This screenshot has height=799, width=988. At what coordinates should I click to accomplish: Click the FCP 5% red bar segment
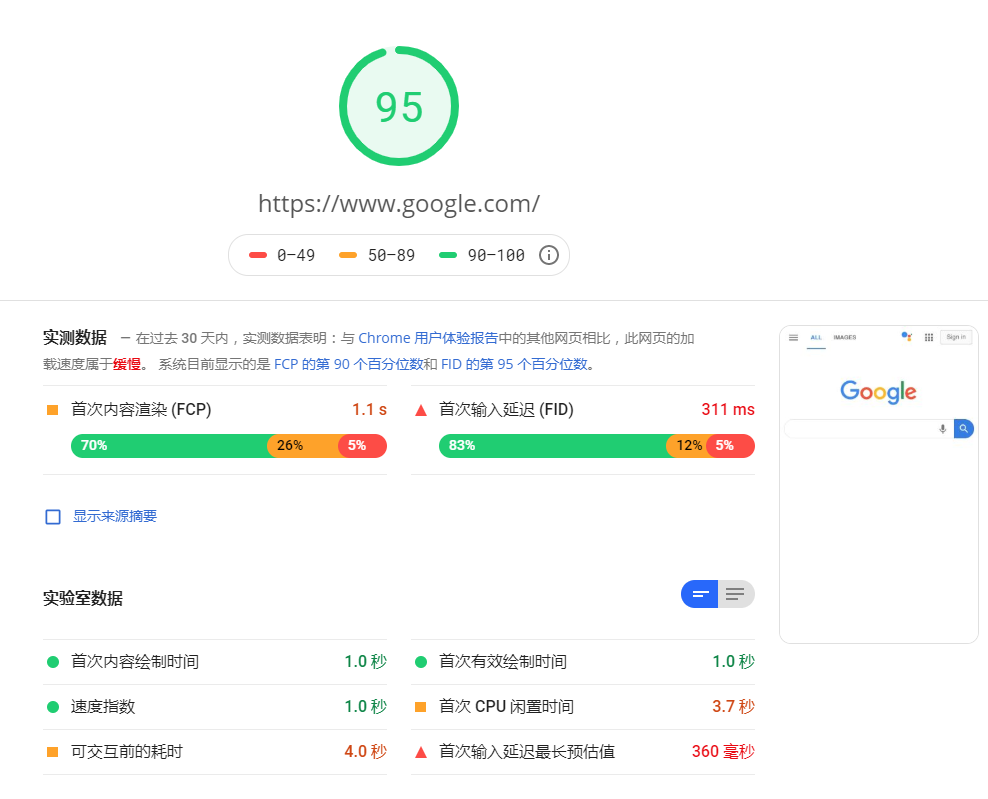click(x=362, y=445)
